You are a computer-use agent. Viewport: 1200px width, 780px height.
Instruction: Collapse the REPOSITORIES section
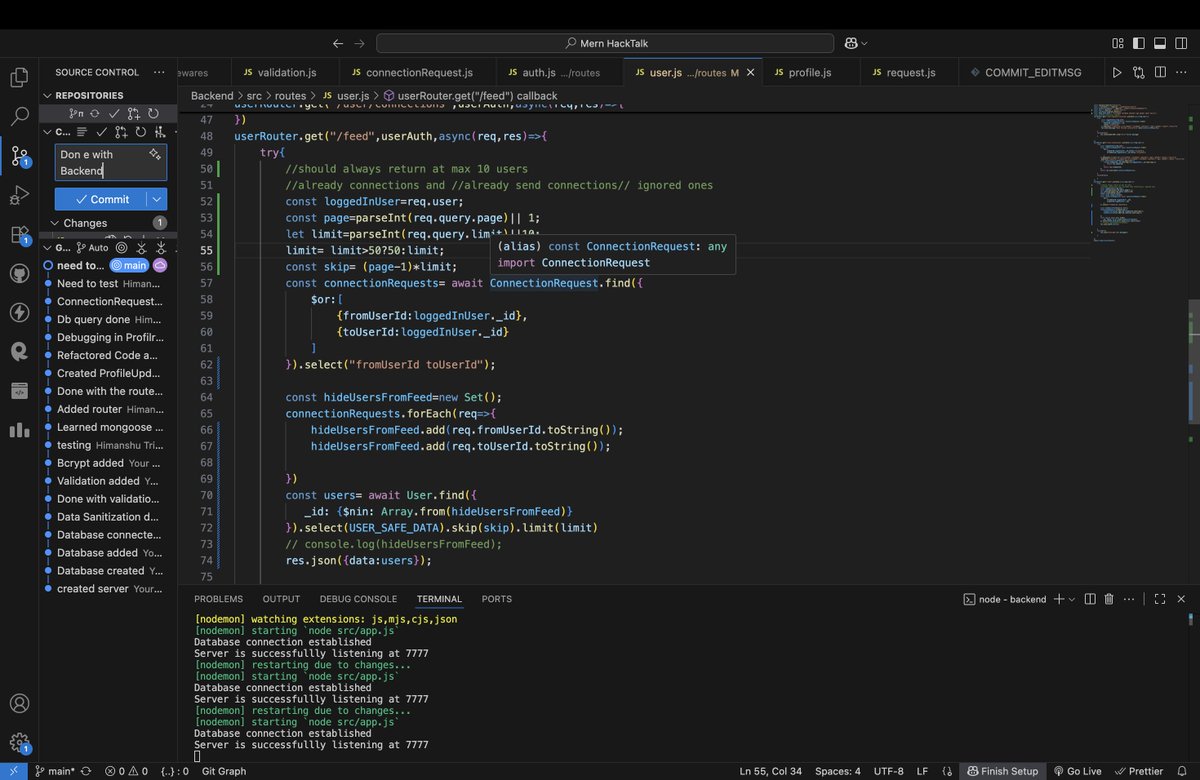click(x=47, y=95)
